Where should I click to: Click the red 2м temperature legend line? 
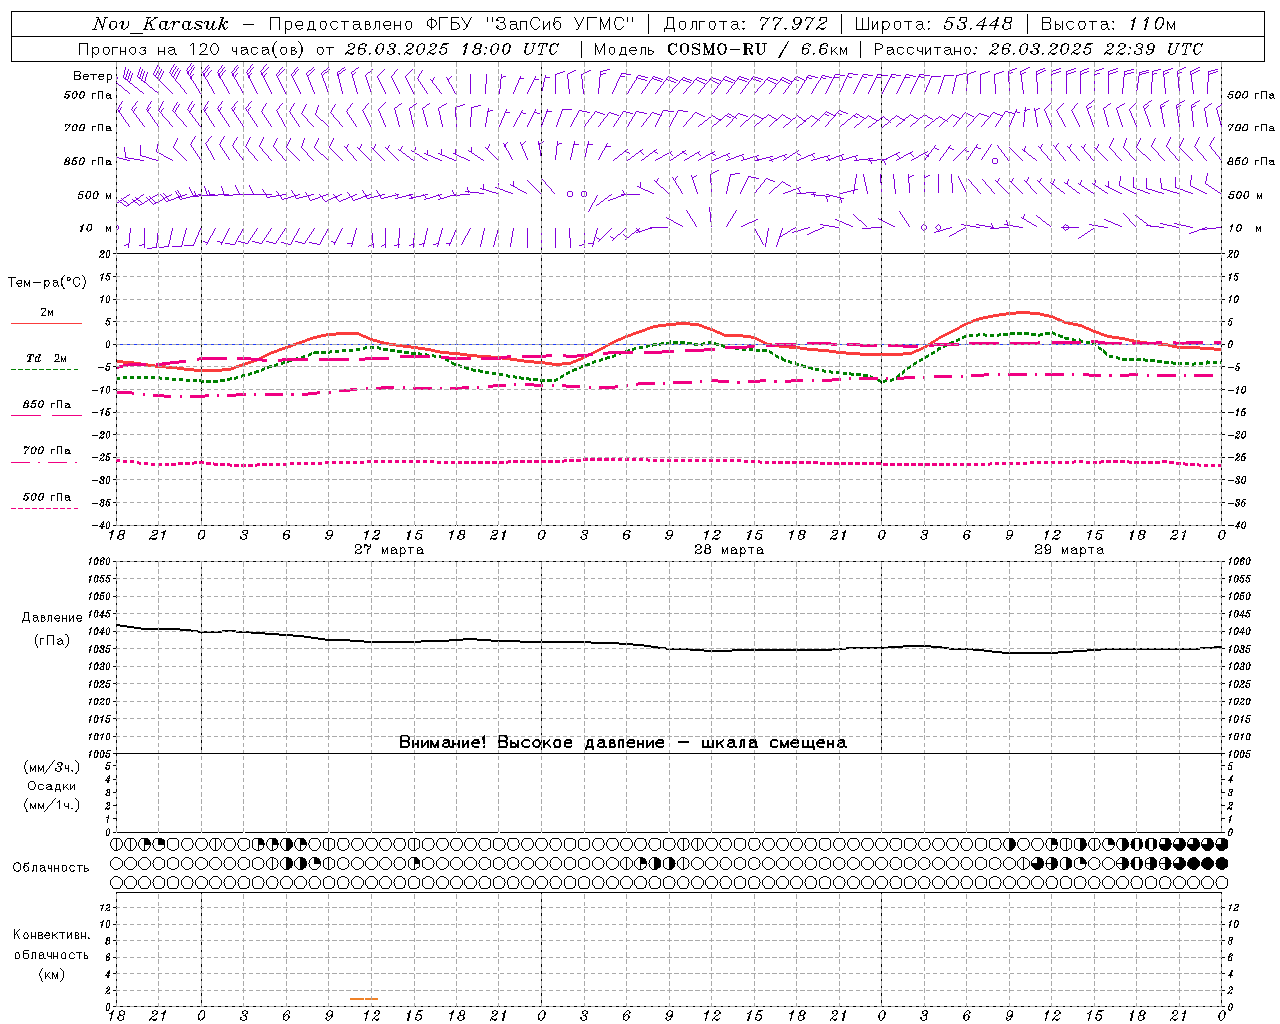(46, 324)
